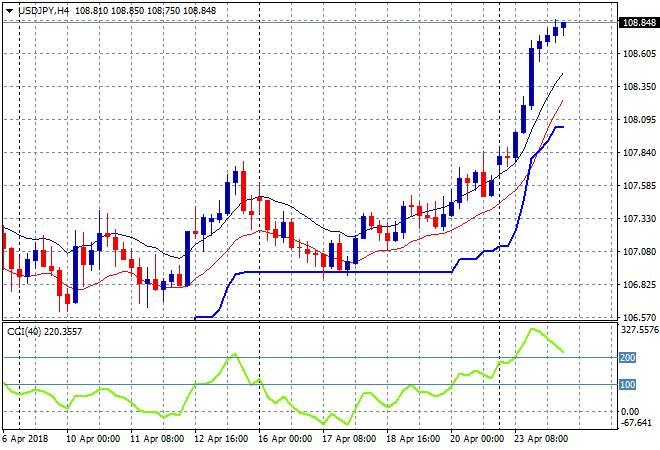Image resolution: width=660 pixels, height=450 pixels.
Task: Click the 106.825 price axis label
Action: pyautogui.click(x=639, y=285)
